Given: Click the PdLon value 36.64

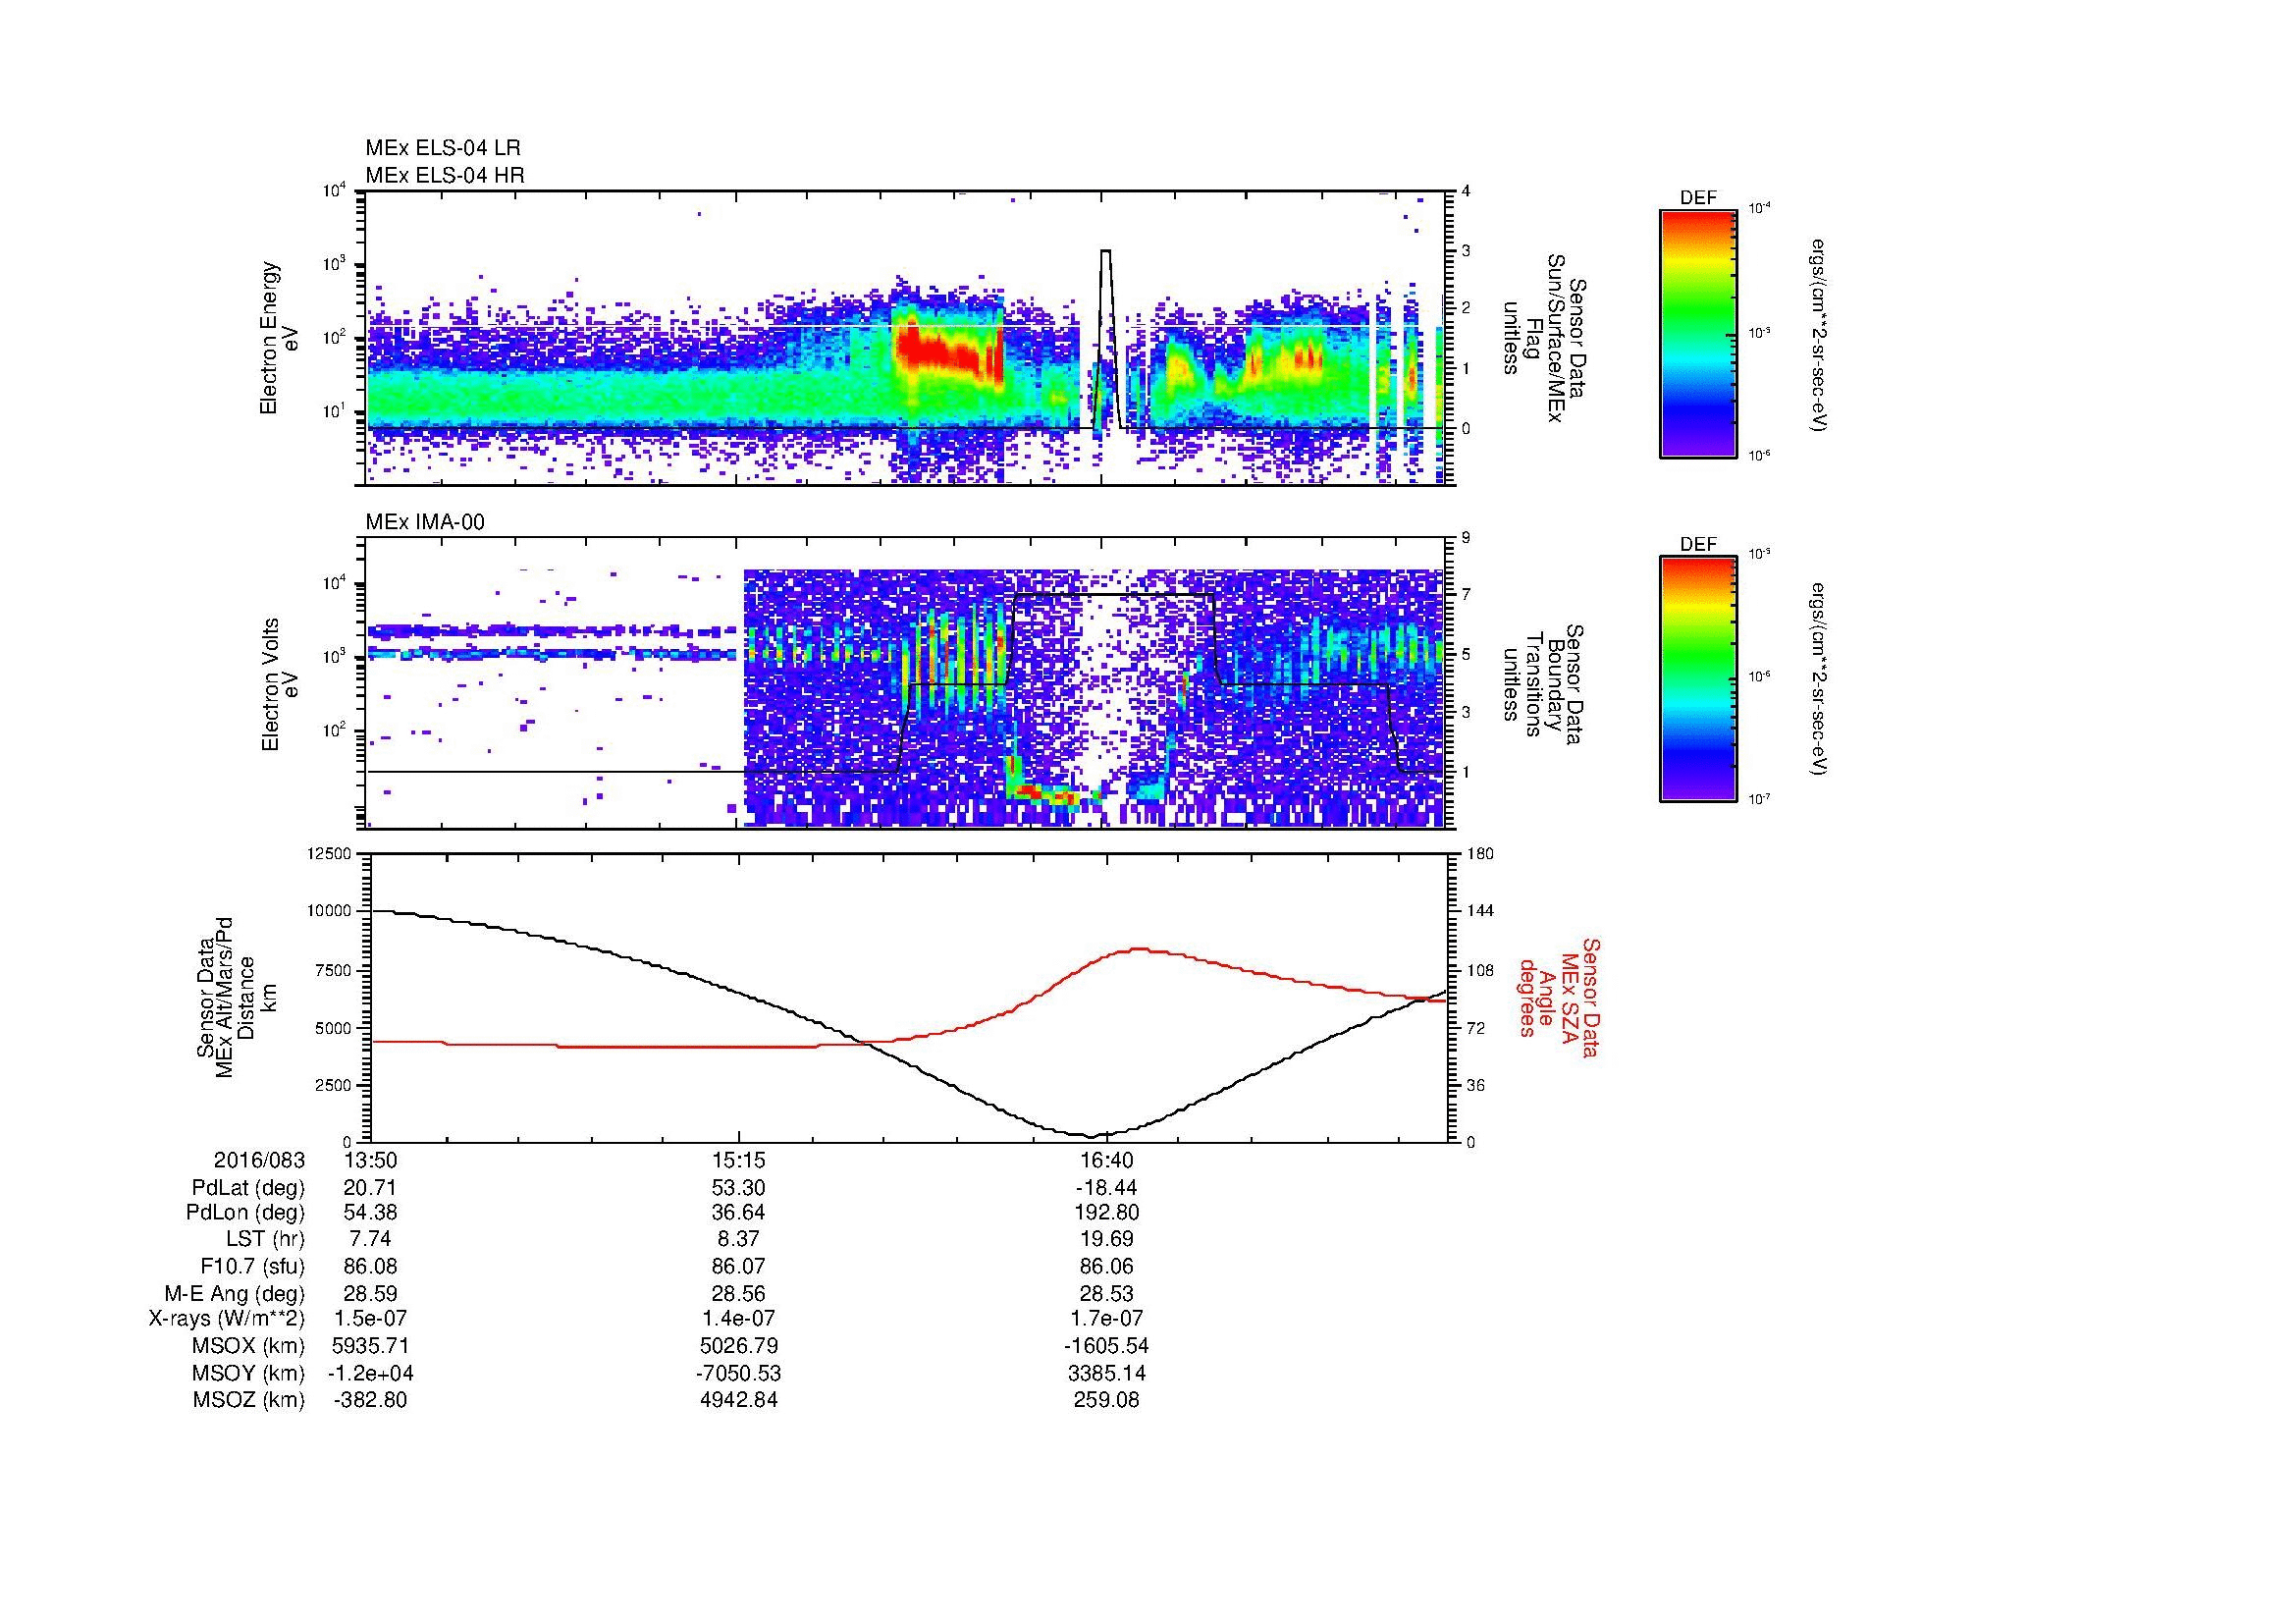Looking at the screenshot, I should click(x=738, y=1213).
